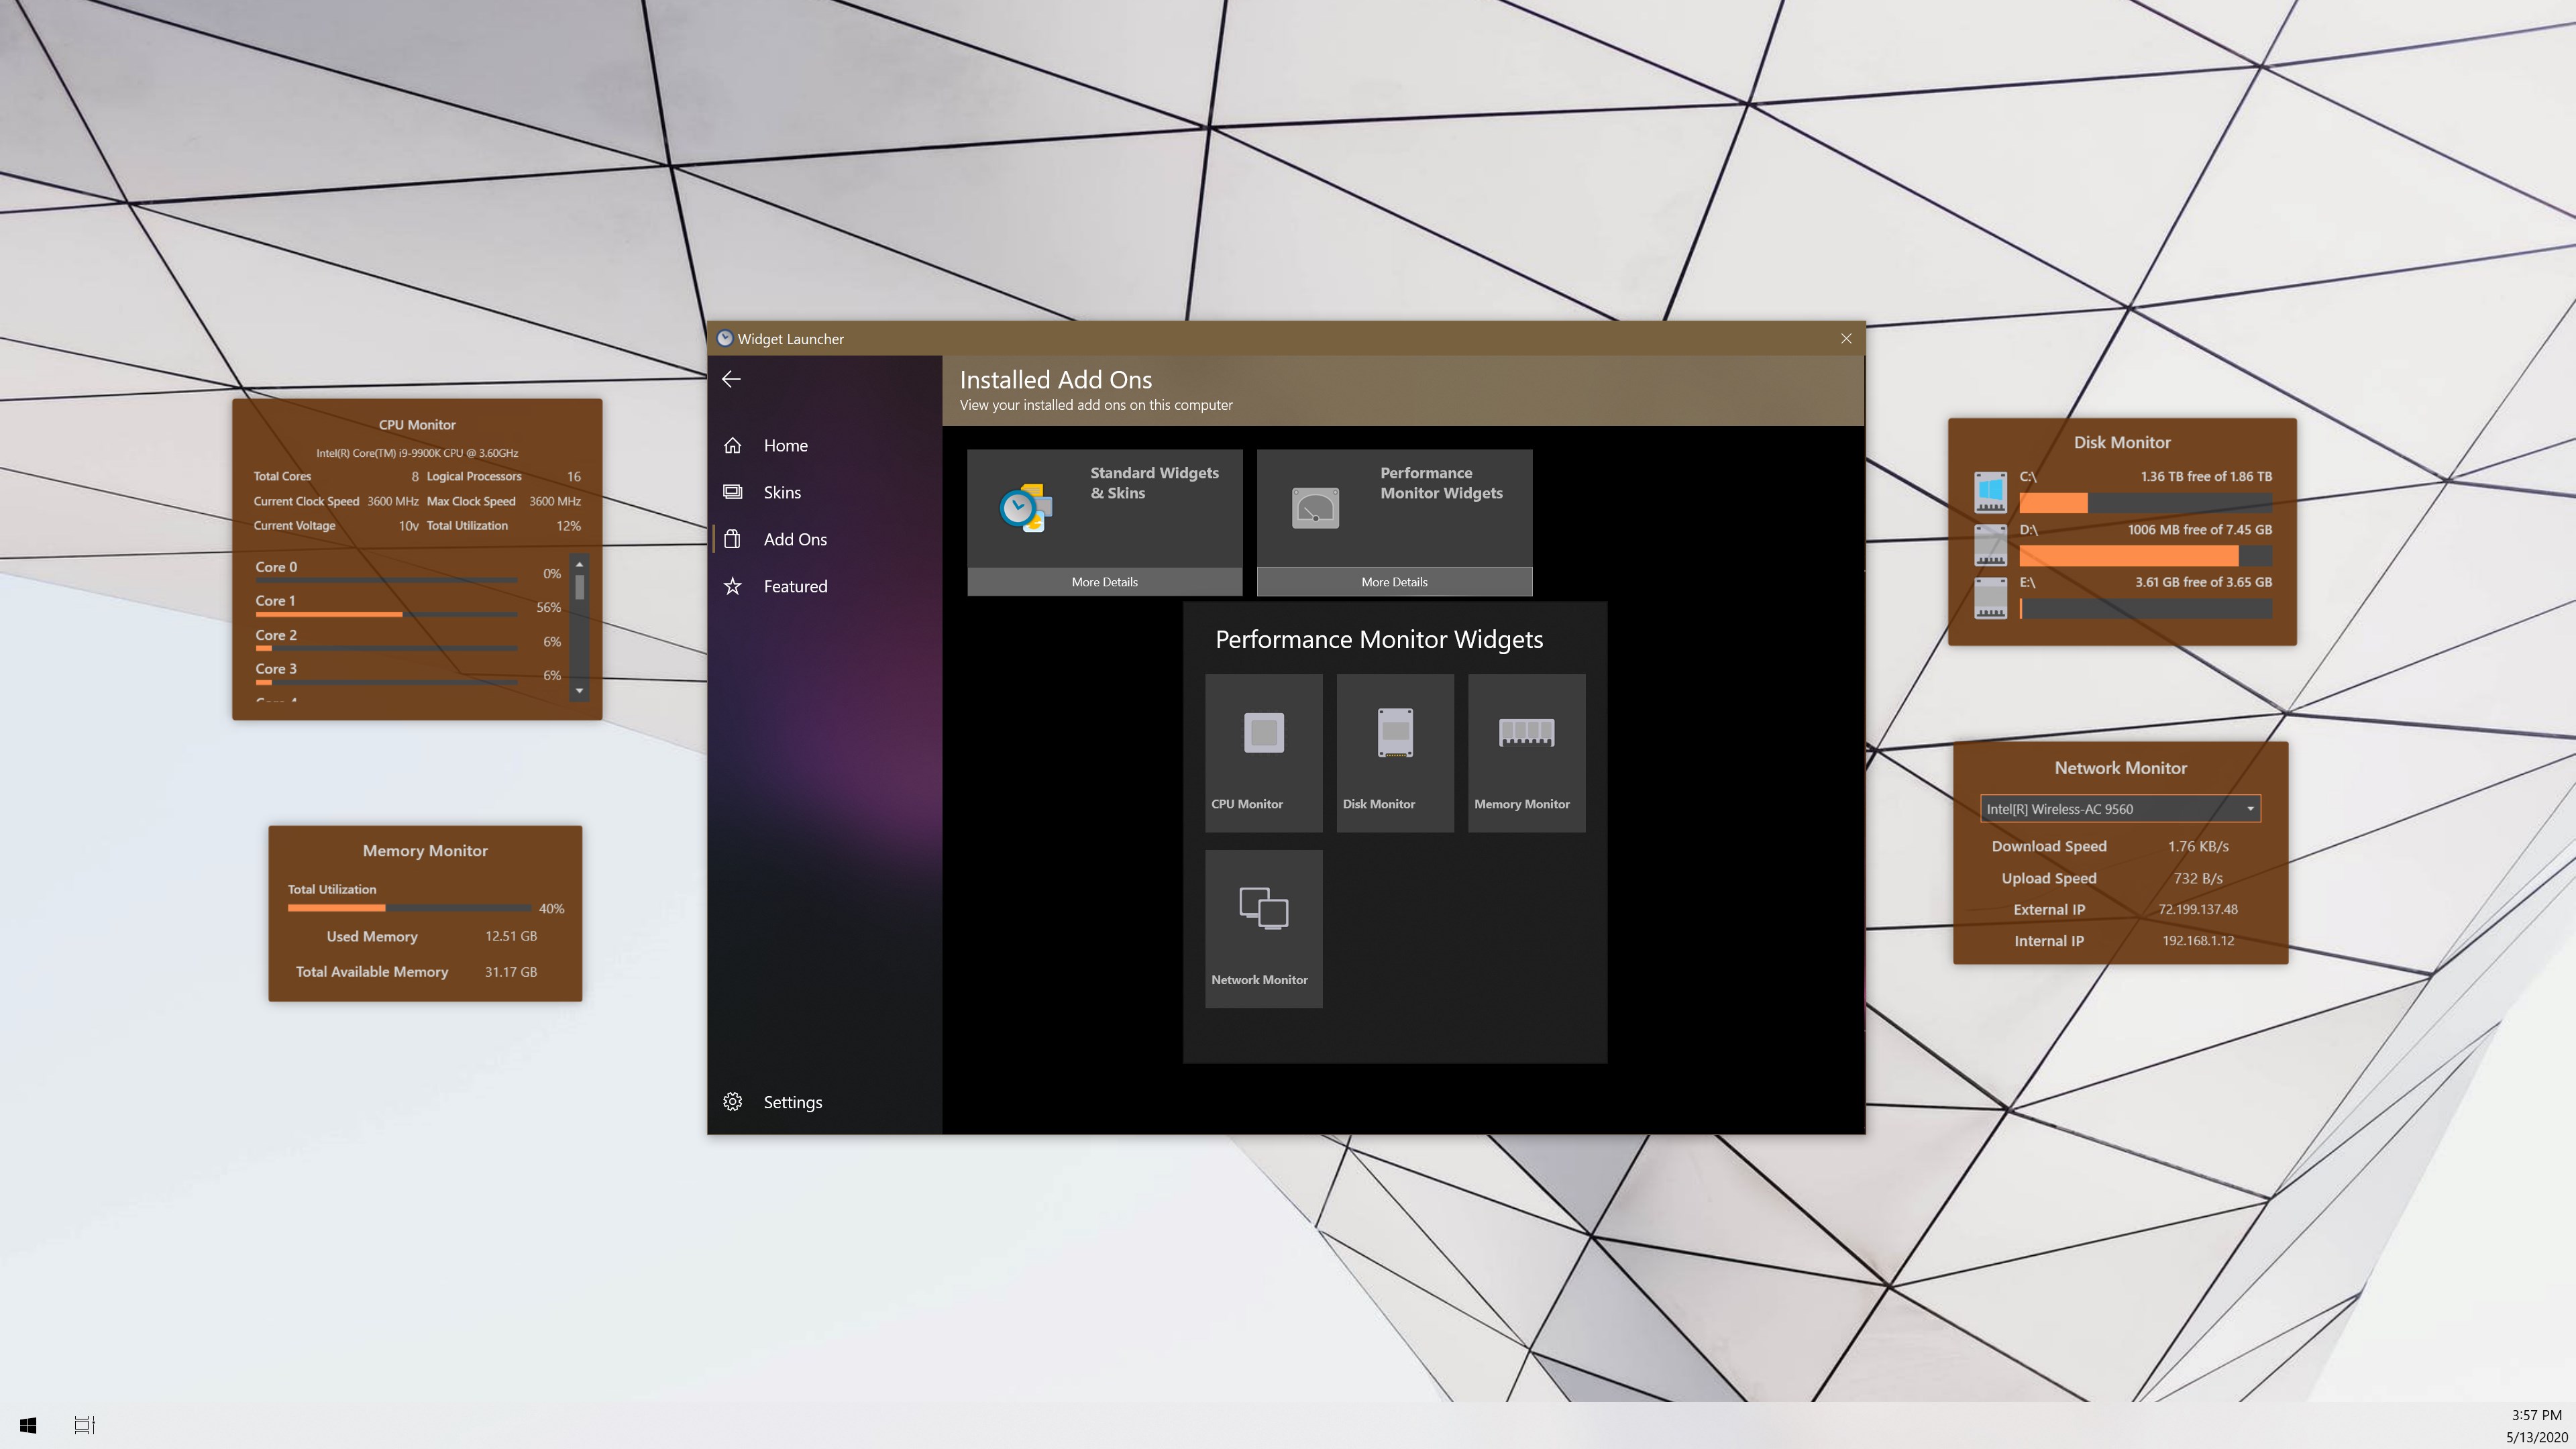Launch the Network Monitor widget tile

coord(1263,928)
